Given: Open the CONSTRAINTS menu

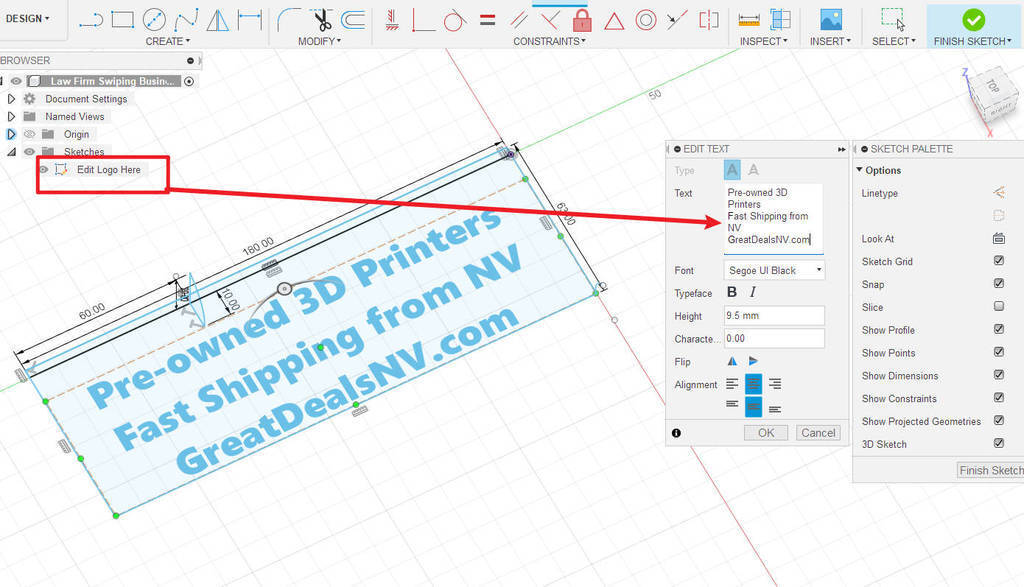Looking at the screenshot, I should point(549,41).
